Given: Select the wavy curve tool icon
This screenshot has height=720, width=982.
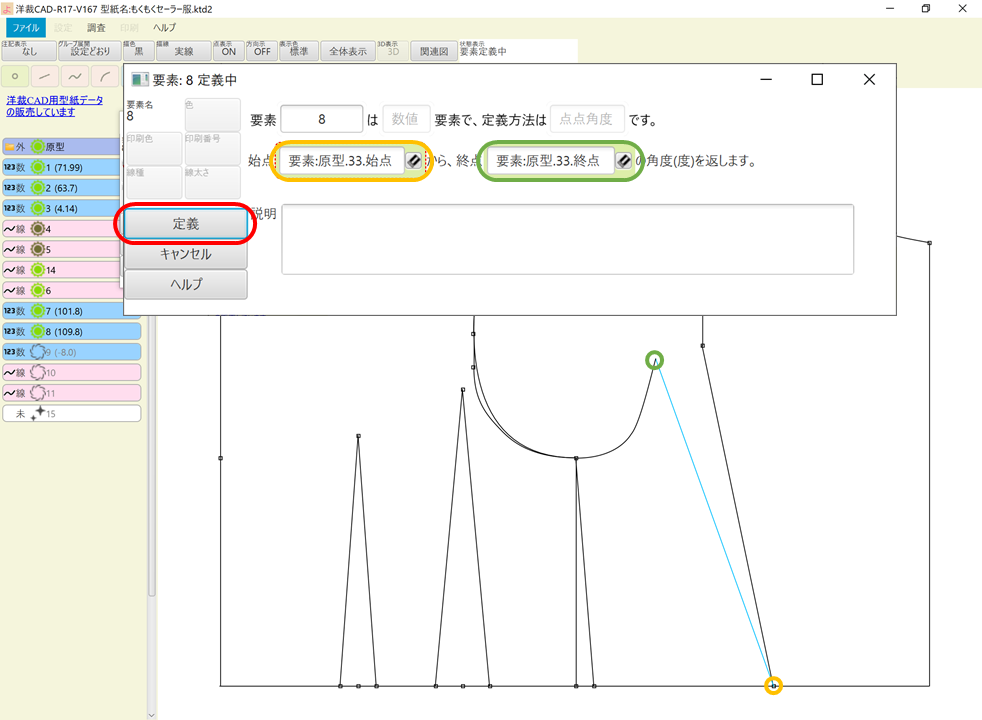Looking at the screenshot, I should coord(75,76).
